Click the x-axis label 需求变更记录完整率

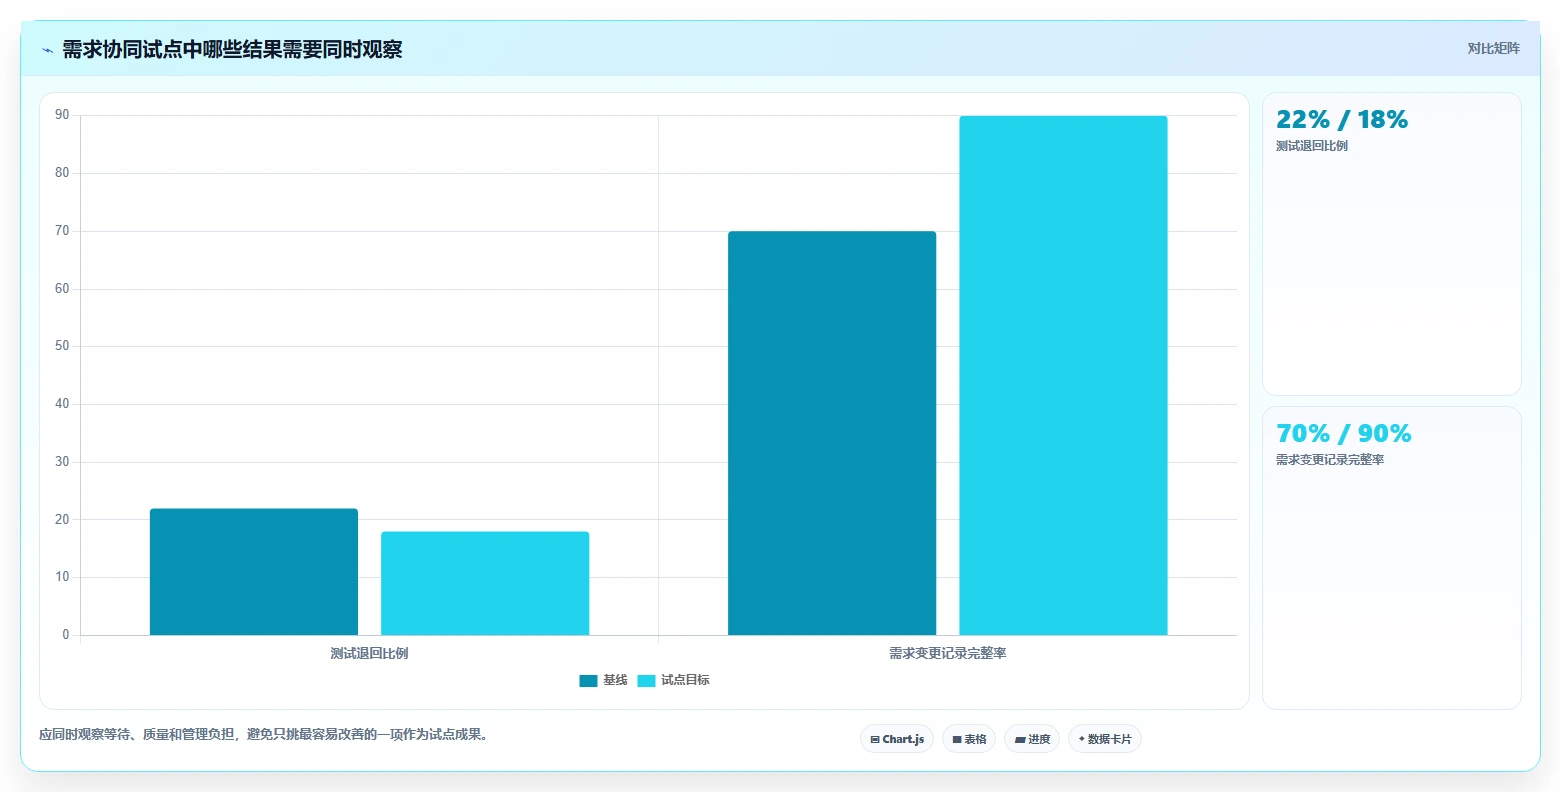(x=947, y=653)
